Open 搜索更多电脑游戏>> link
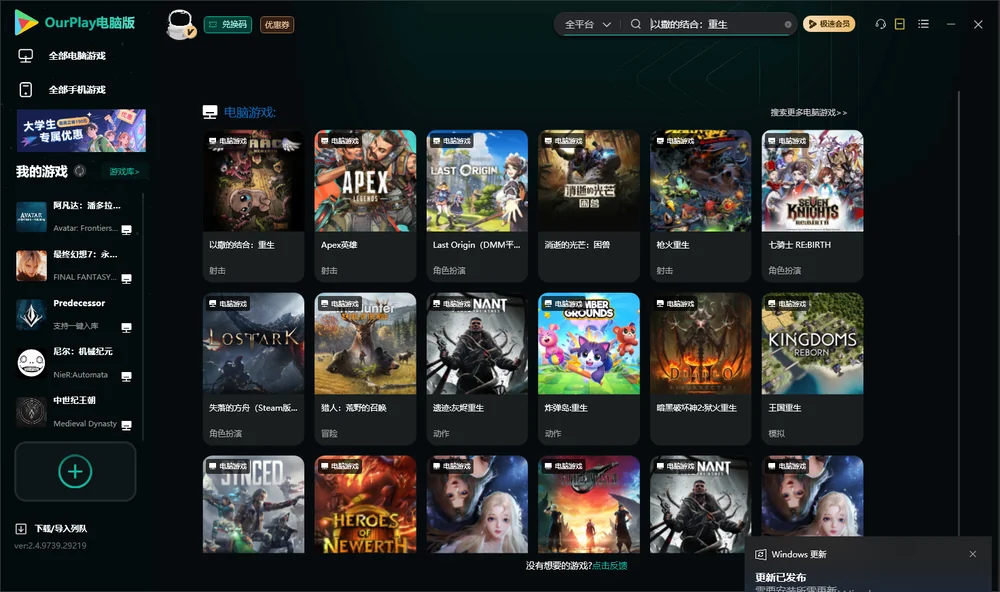1000x592 pixels. (808, 112)
